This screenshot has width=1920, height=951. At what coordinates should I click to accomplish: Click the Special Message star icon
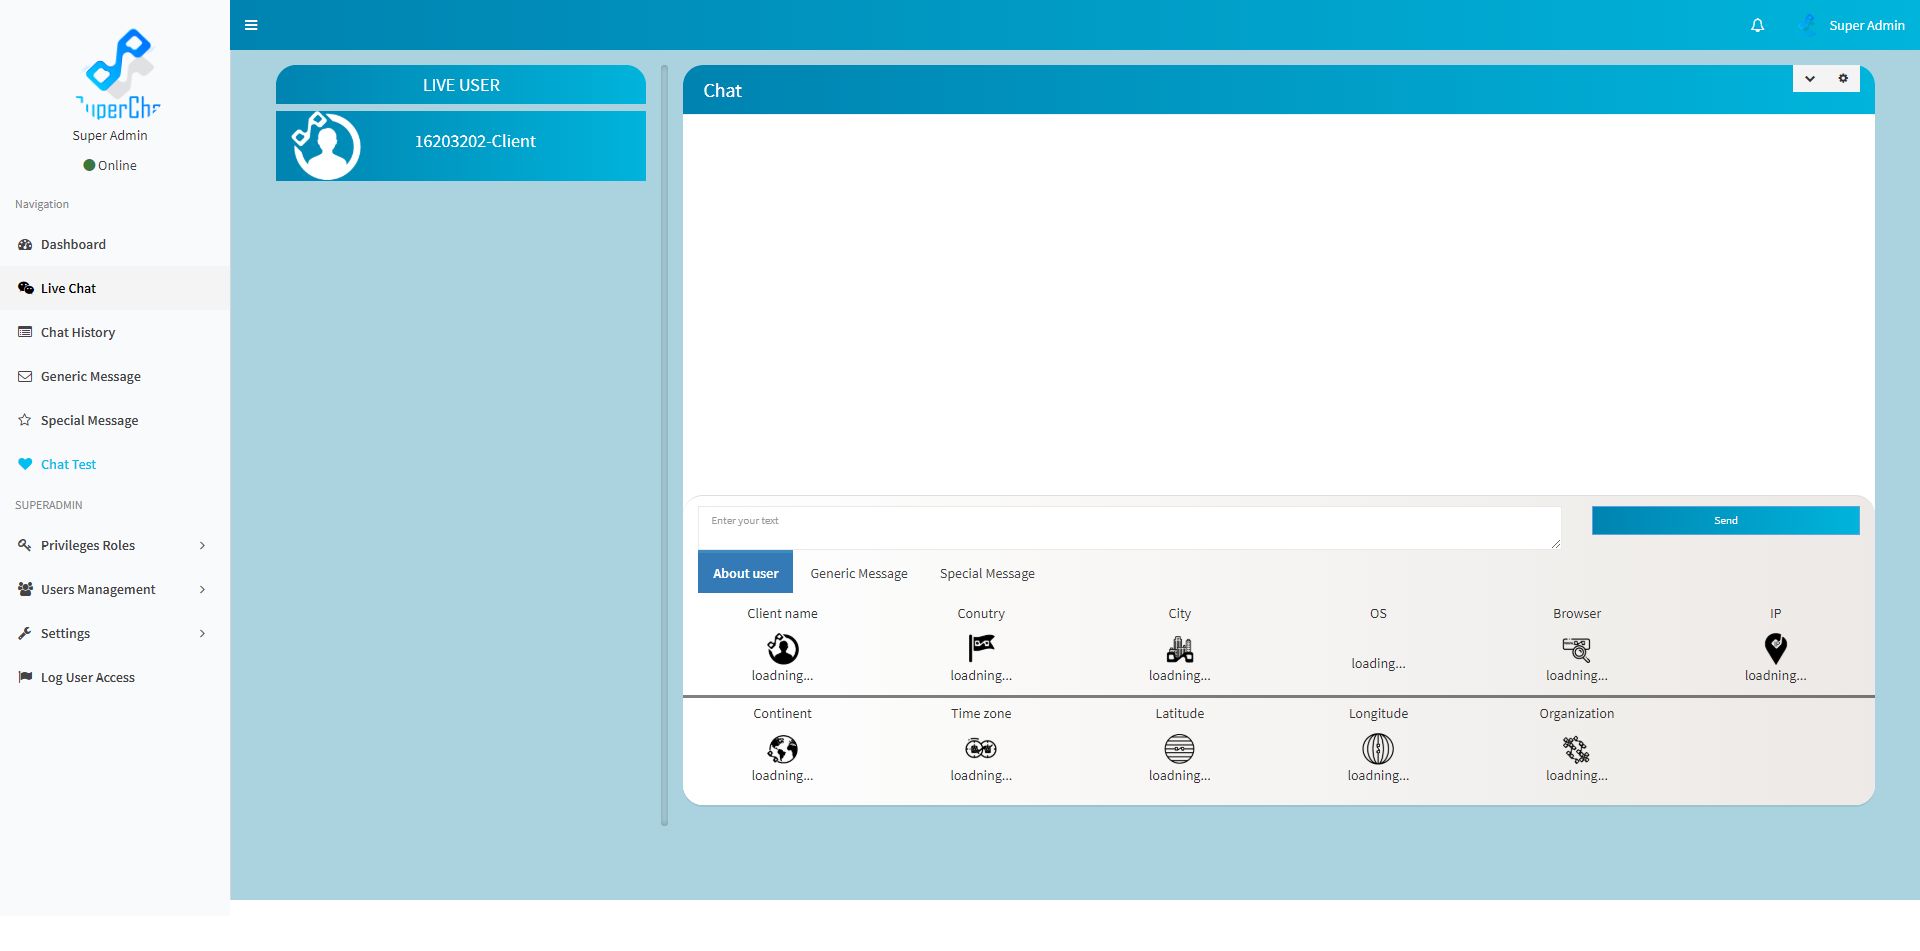pos(24,420)
